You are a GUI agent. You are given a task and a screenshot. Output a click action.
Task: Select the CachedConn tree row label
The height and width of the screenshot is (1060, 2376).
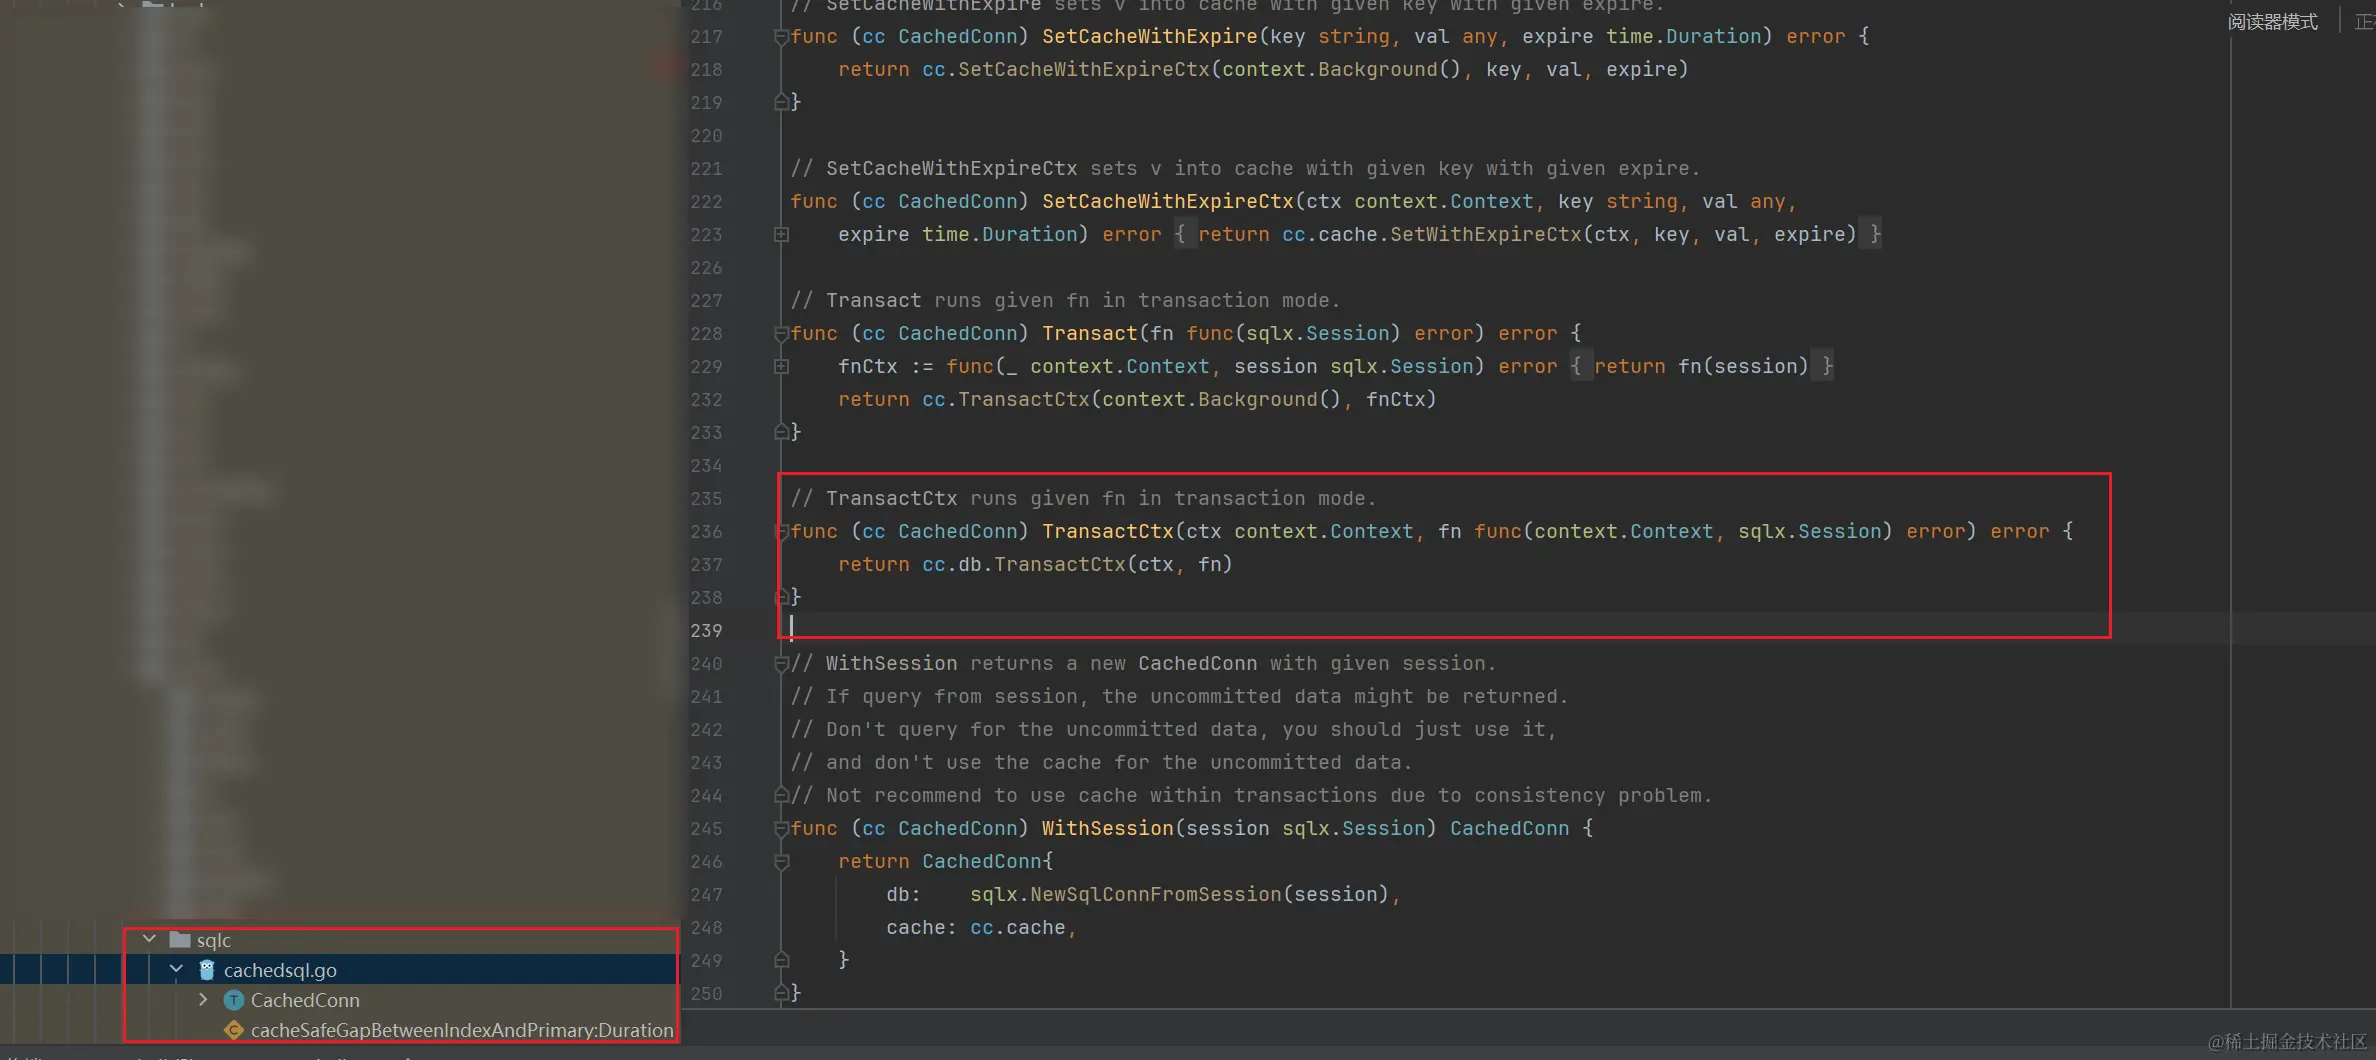point(305,999)
